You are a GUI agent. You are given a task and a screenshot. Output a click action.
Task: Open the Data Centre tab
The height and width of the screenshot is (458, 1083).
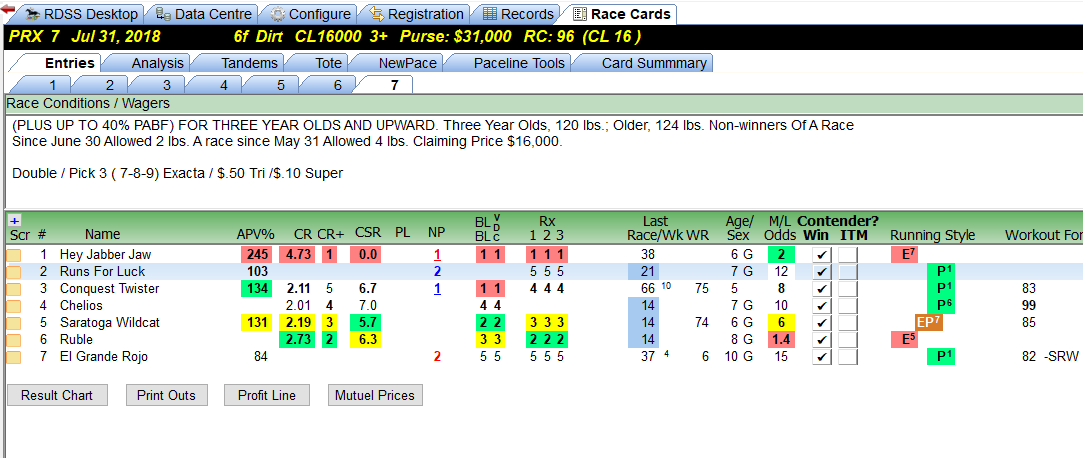coord(205,14)
